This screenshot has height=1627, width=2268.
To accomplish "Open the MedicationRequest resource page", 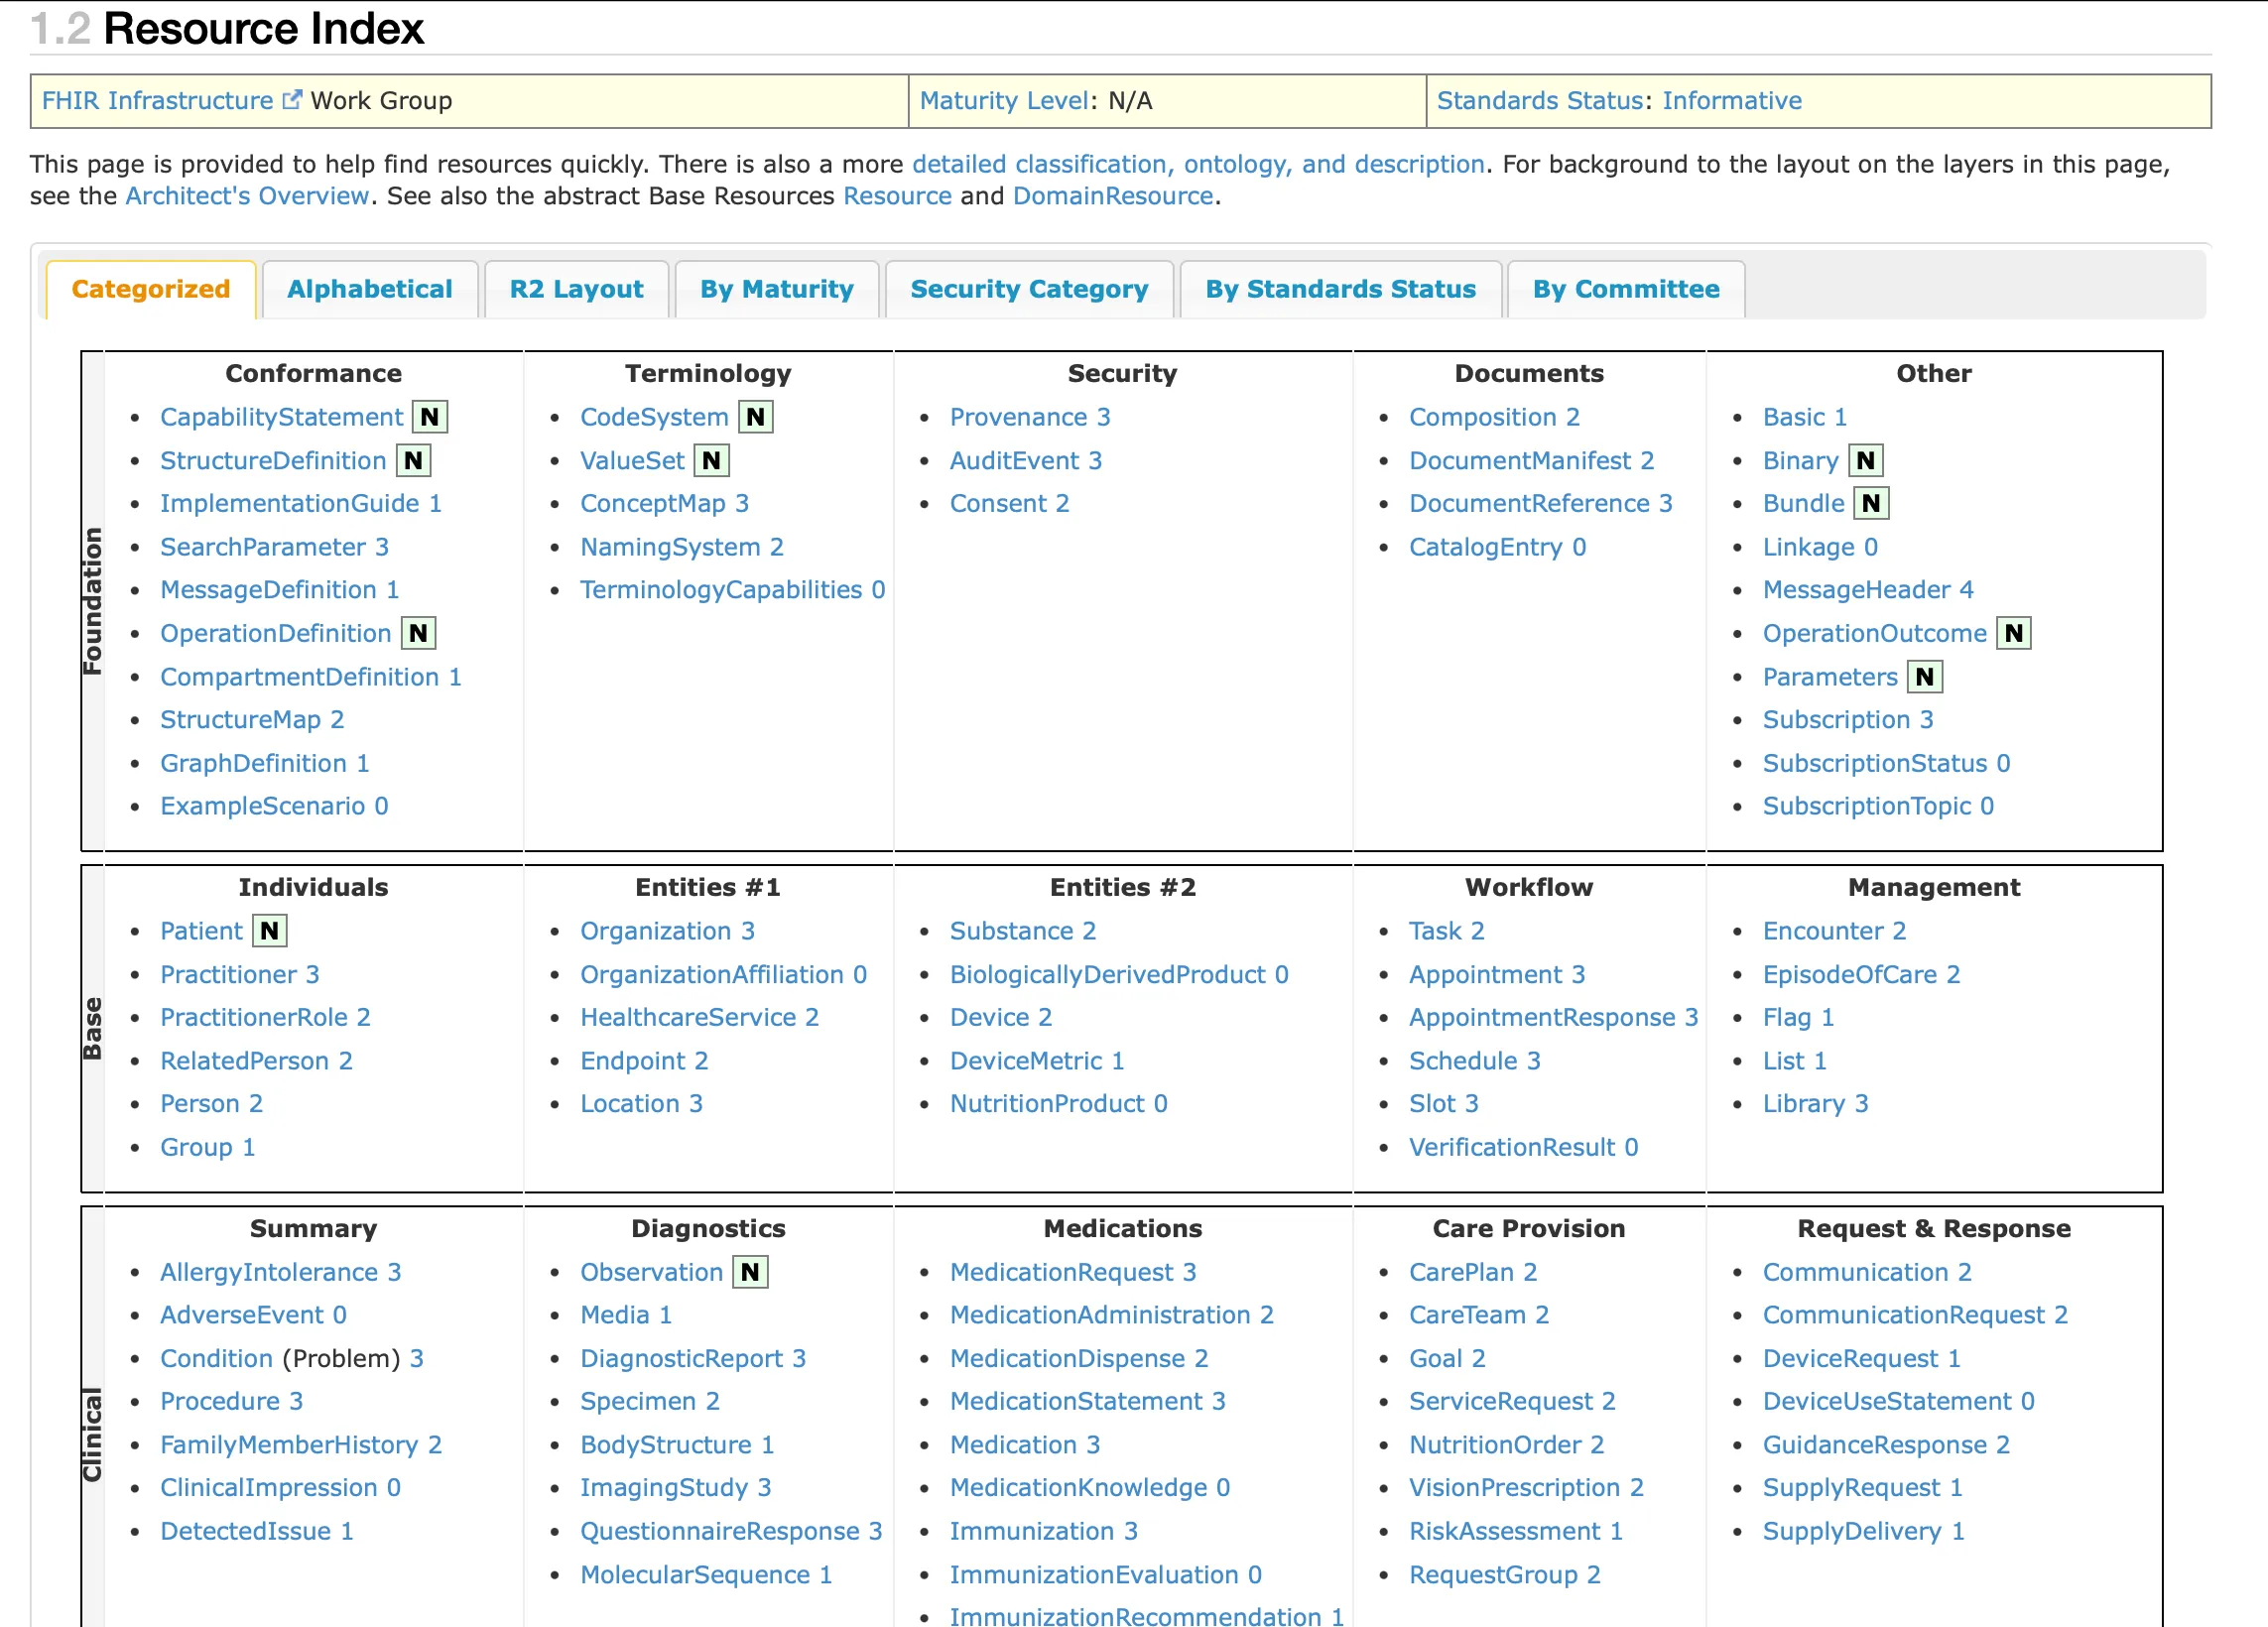I will pos(1060,1271).
